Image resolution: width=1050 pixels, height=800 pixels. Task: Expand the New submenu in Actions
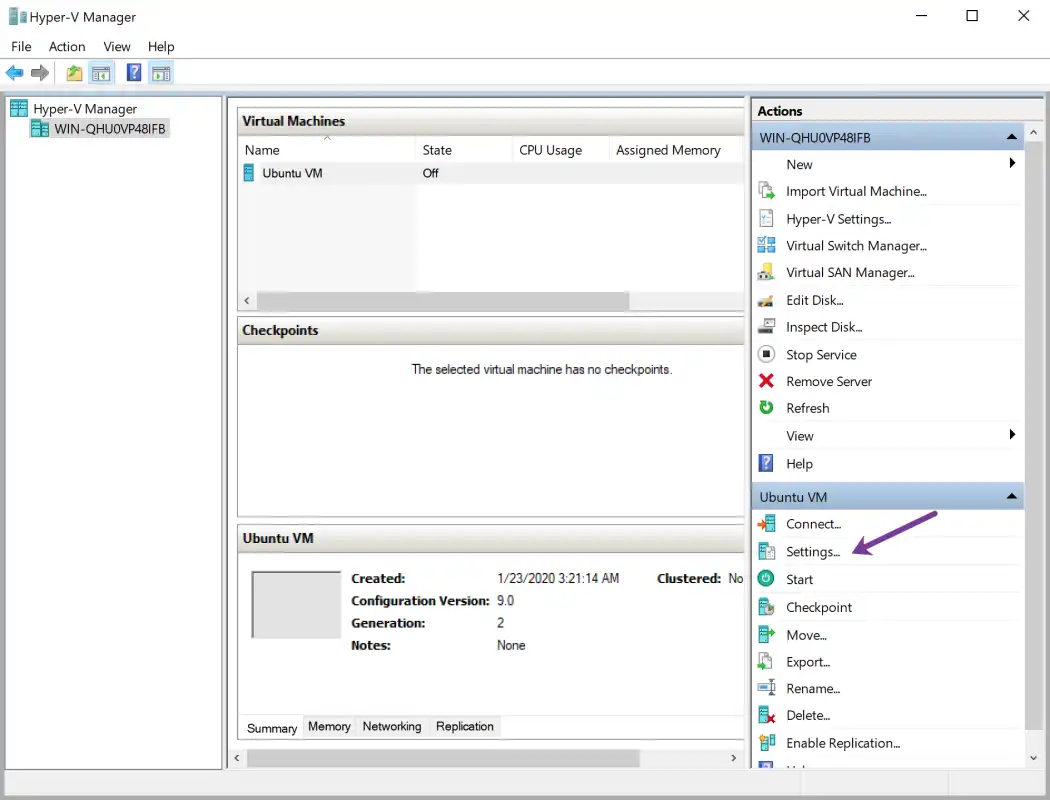(1012, 163)
